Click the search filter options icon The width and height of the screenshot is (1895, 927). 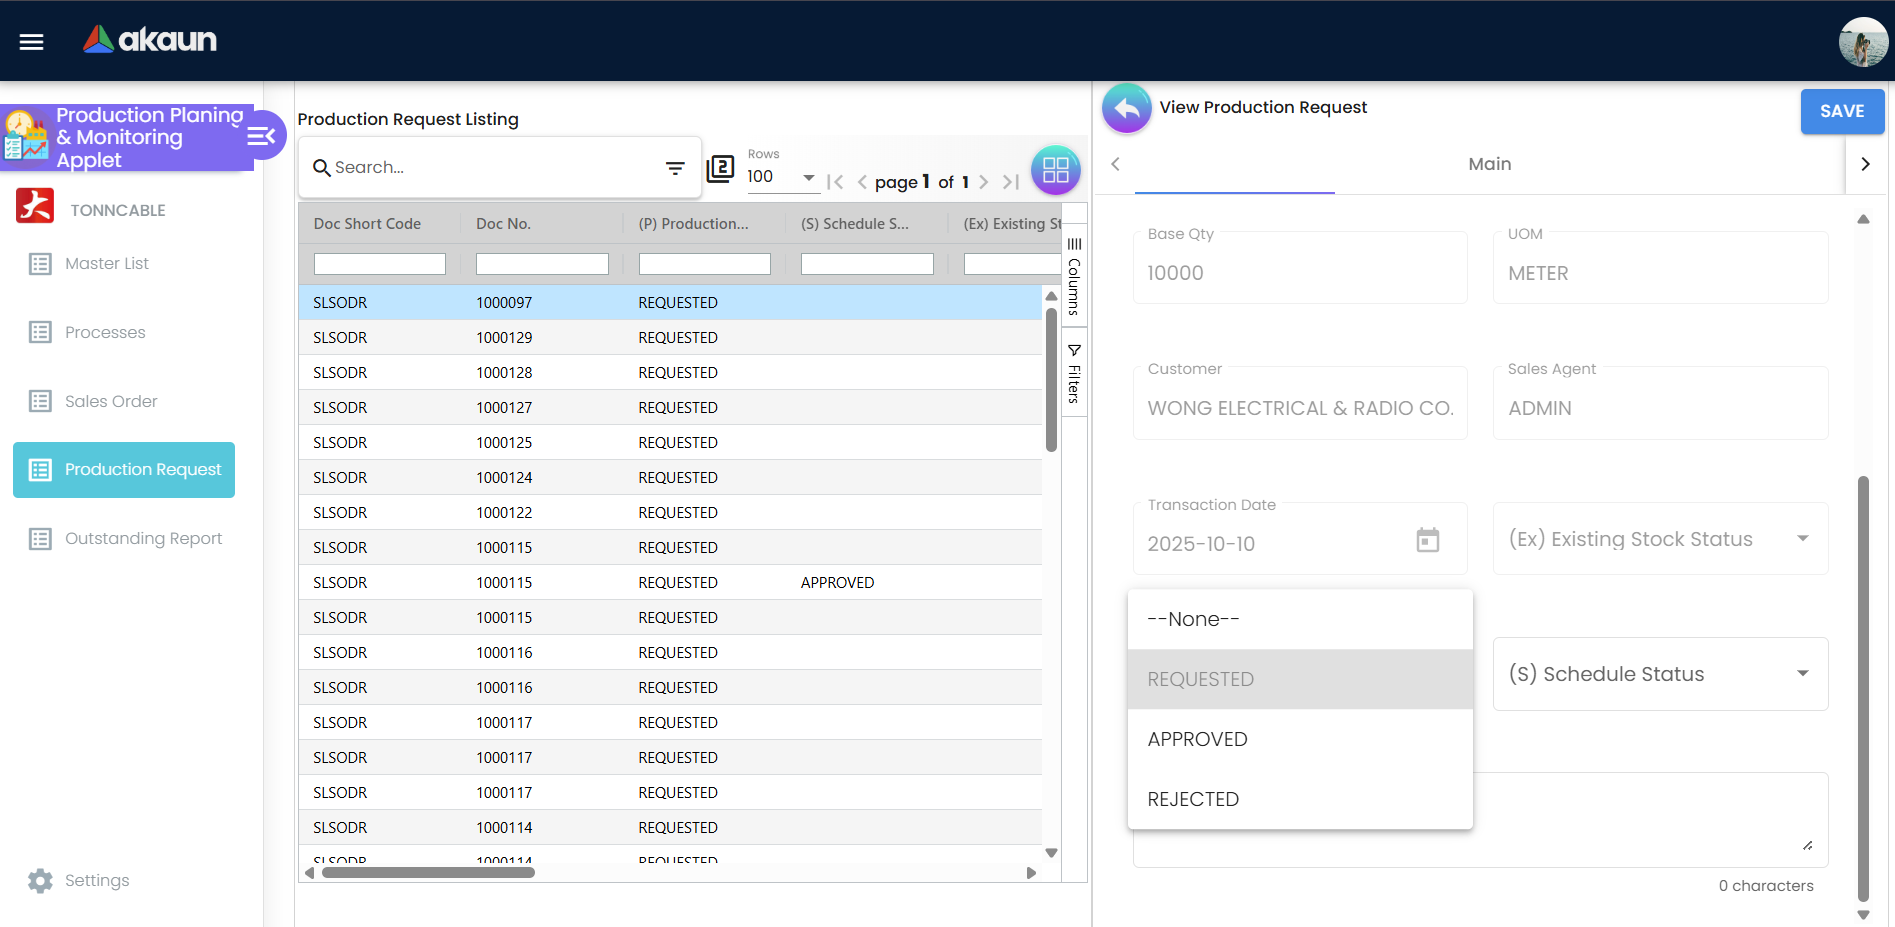[675, 168]
